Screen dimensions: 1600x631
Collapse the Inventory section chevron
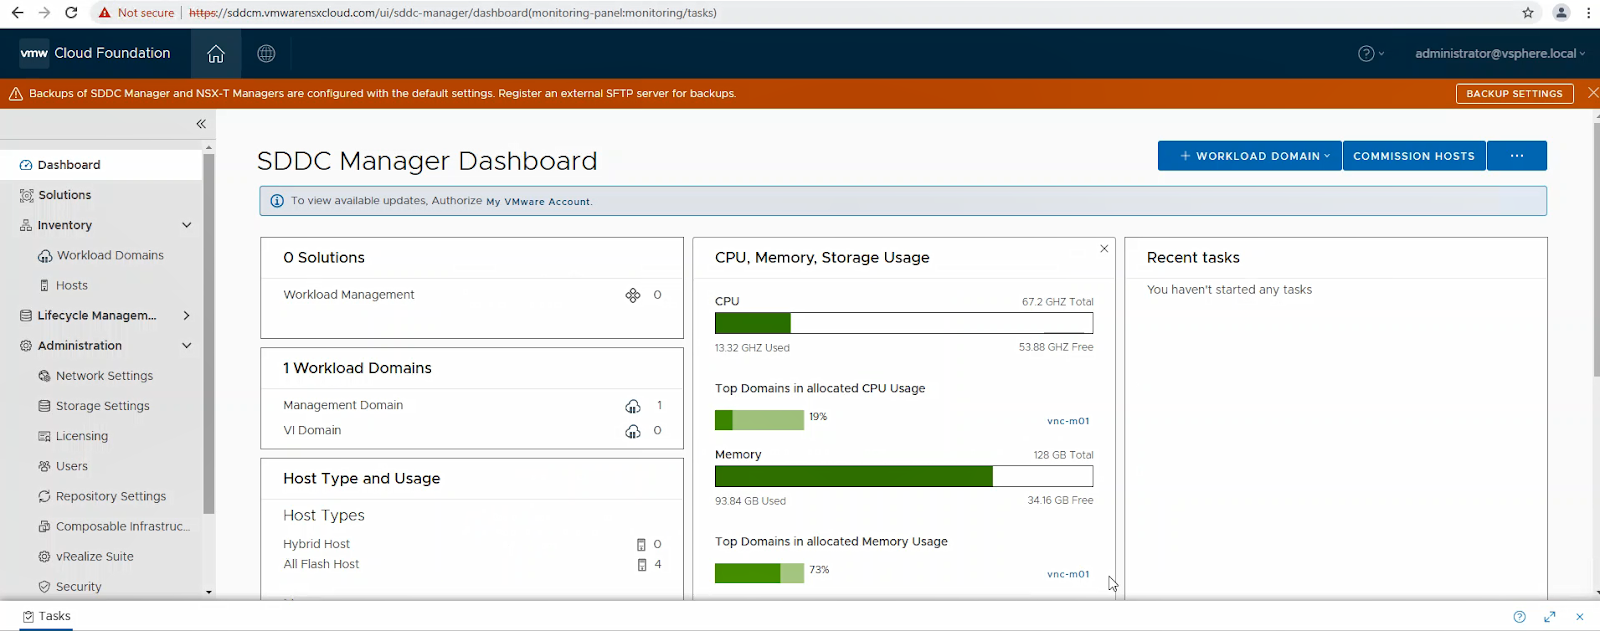pyautogui.click(x=187, y=225)
